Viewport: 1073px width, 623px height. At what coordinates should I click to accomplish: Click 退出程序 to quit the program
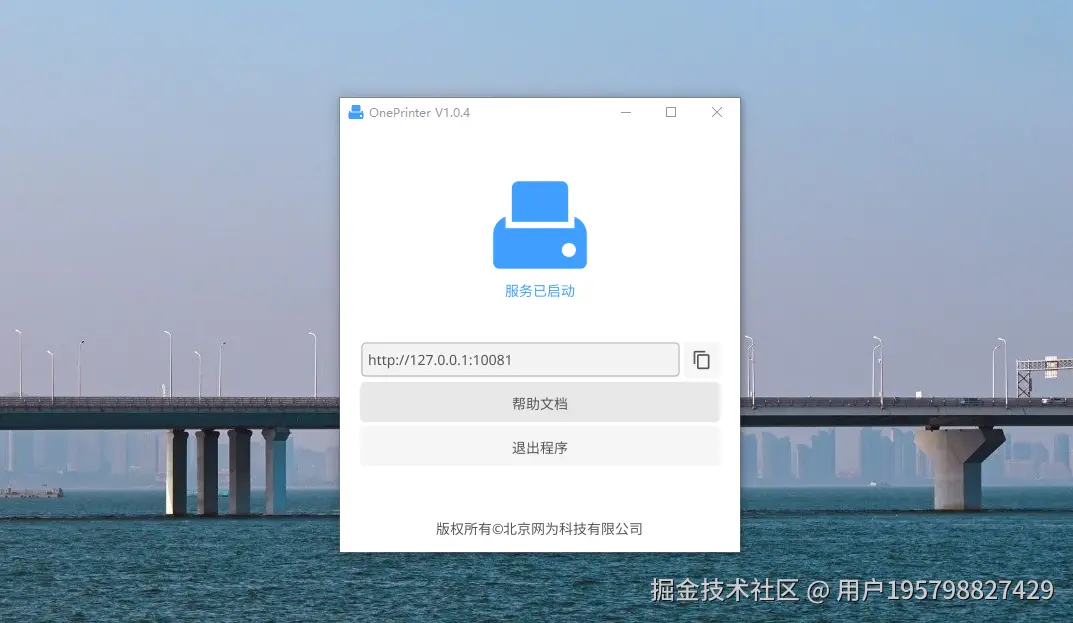pyautogui.click(x=540, y=447)
